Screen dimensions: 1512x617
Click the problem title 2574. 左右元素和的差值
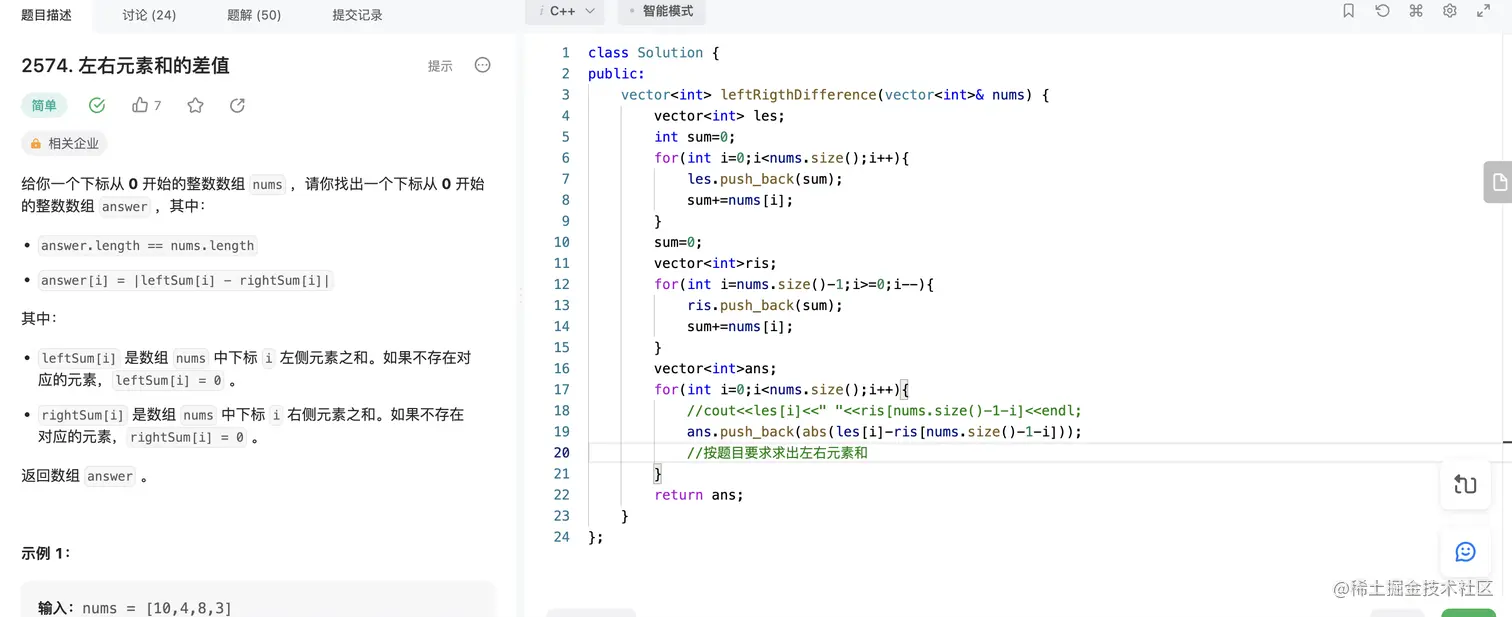(125, 65)
